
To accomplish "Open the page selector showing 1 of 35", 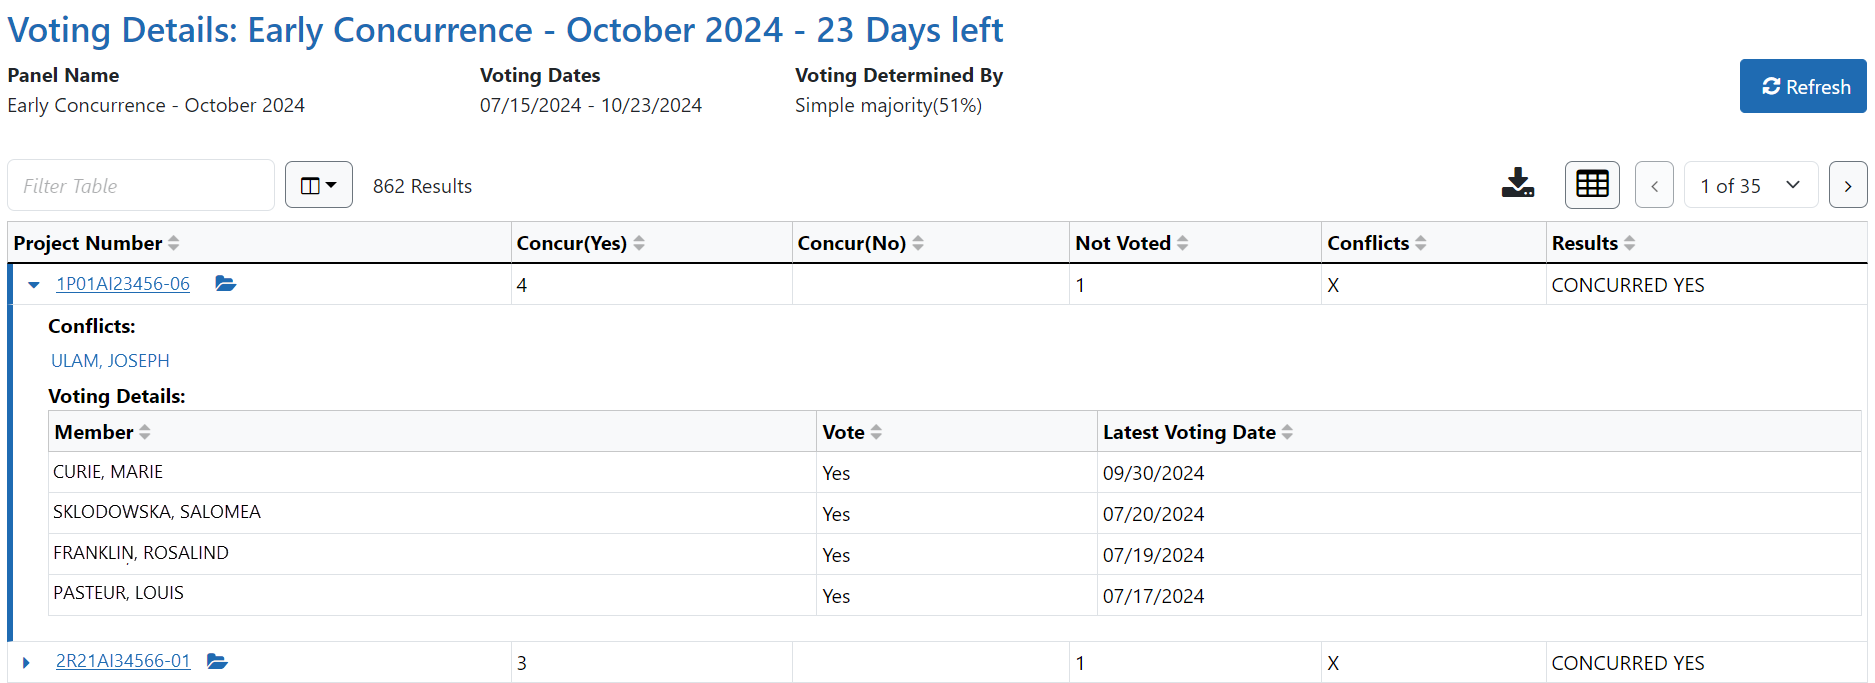I will [1750, 185].
